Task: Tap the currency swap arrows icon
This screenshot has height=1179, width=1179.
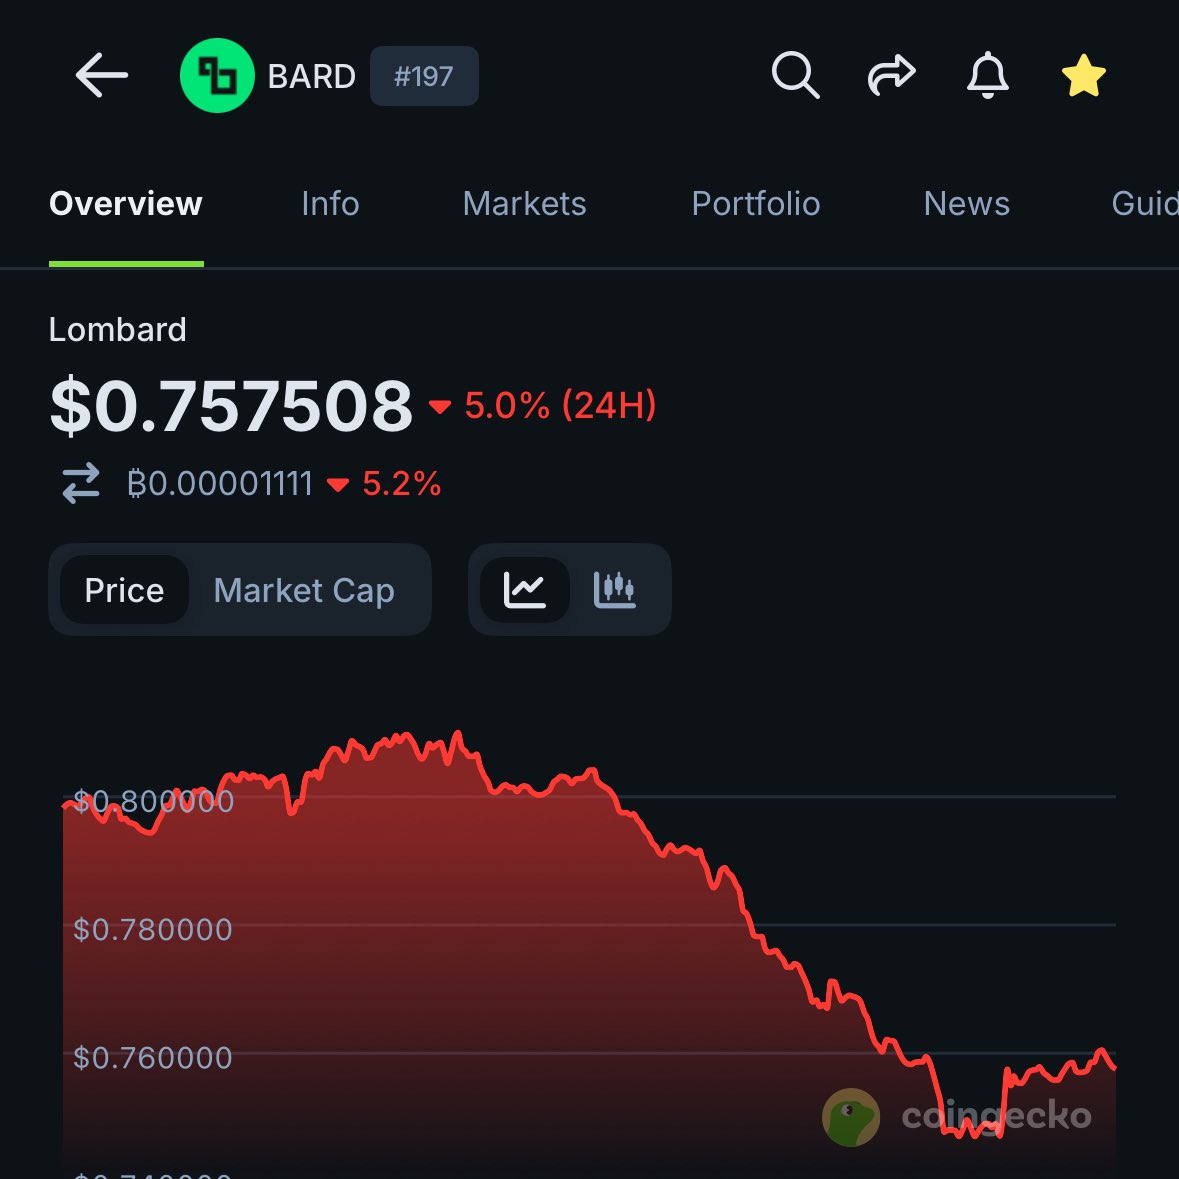Action: pyautogui.click(x=81, y=483)
